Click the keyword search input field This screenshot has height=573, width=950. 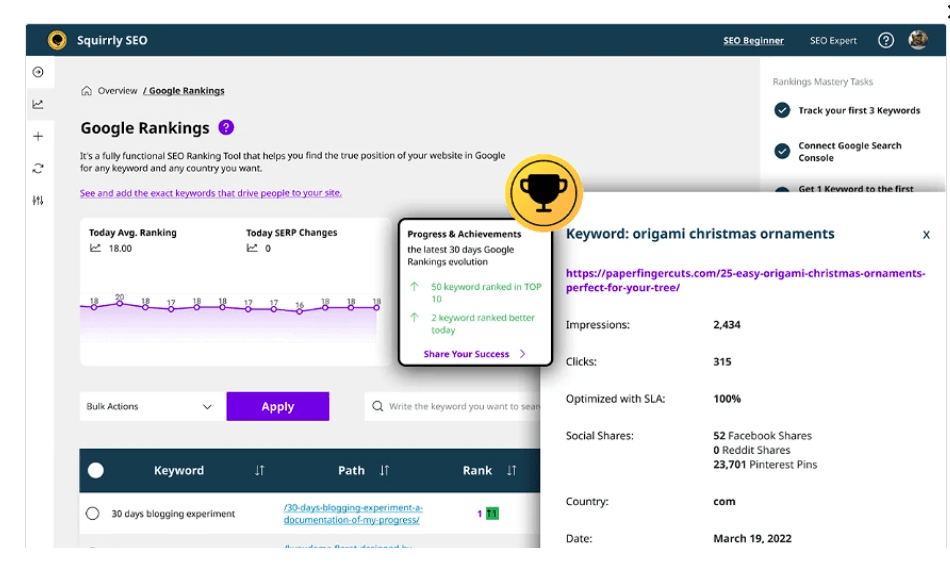click(453, 406)
